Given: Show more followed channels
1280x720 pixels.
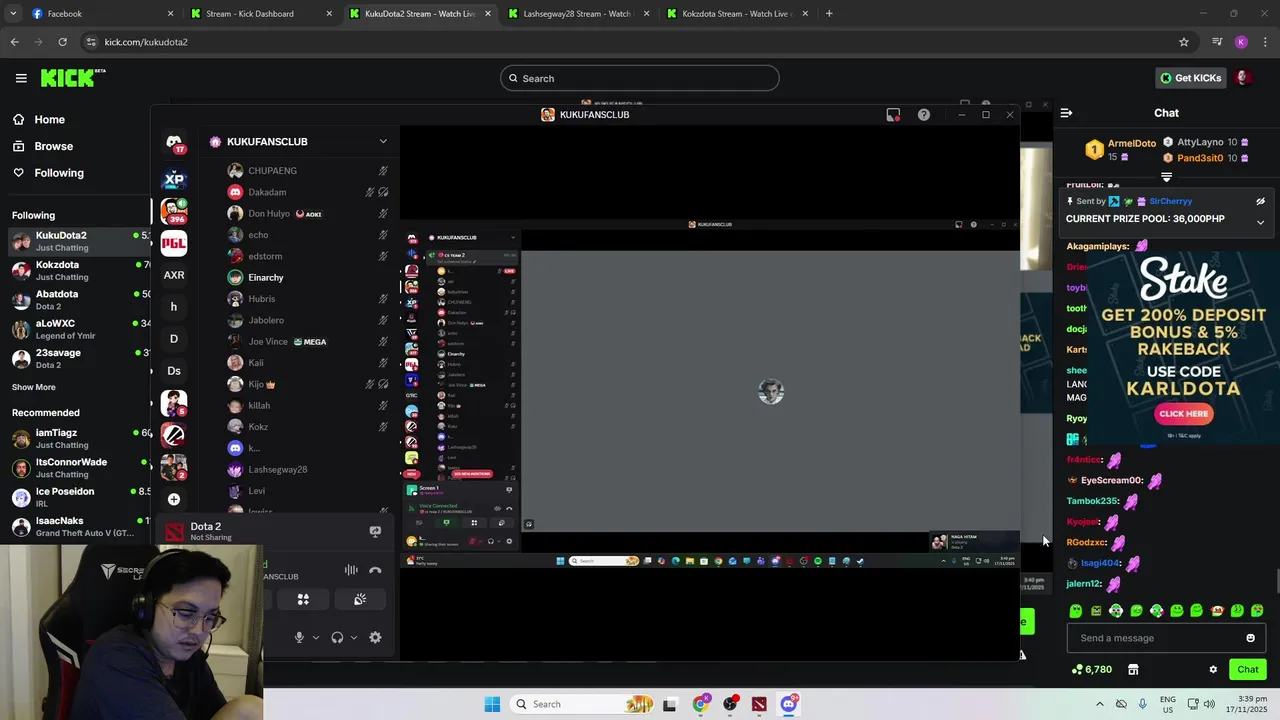Looking at the screenshot, I should (34, 387).
